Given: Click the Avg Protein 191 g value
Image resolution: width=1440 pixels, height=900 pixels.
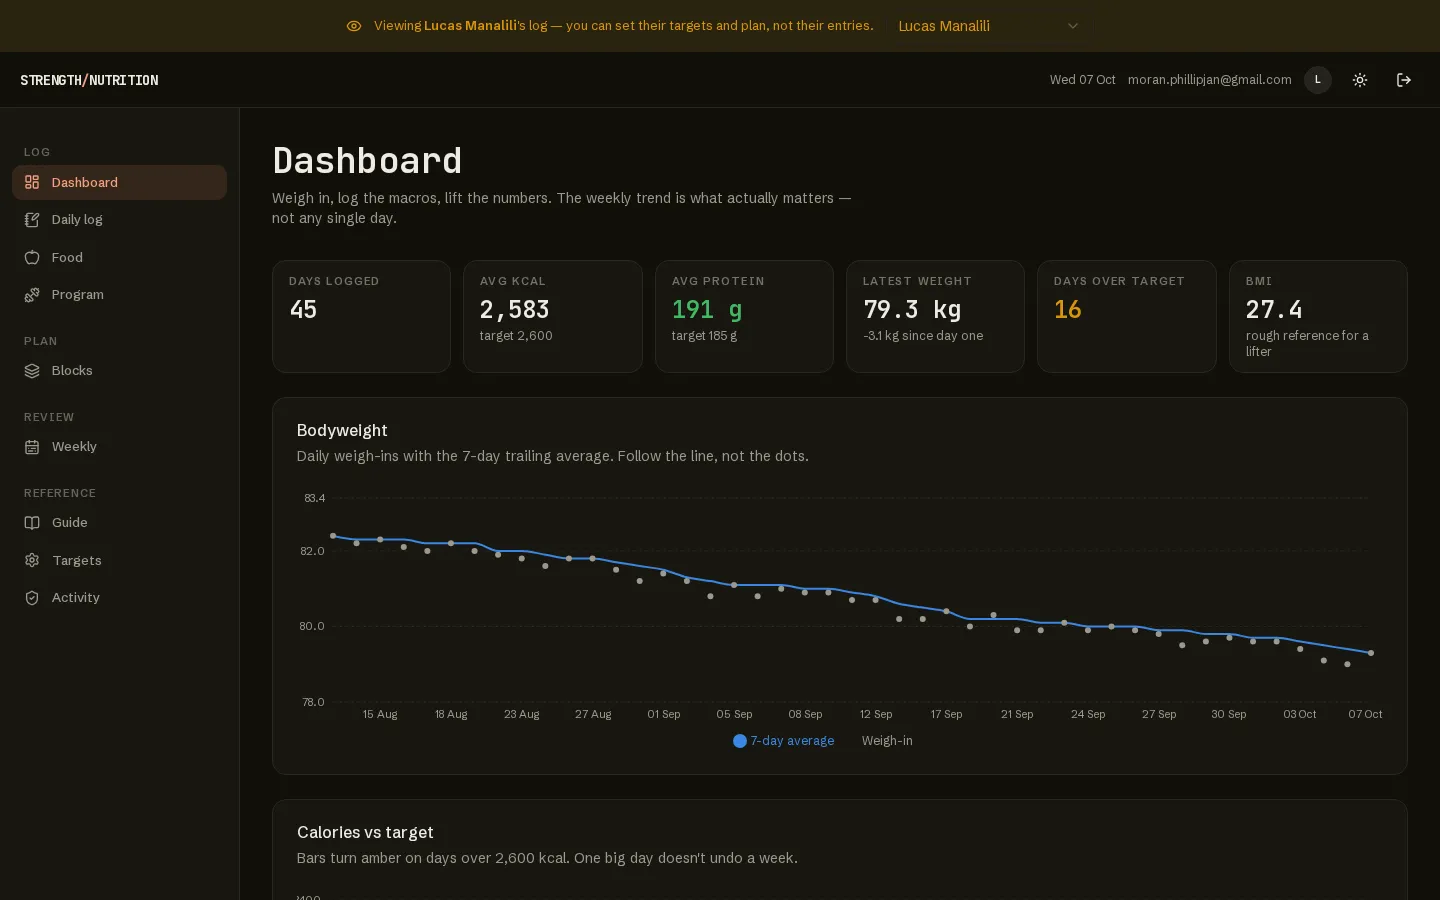Looking at the screenshot, I should [x=707, y=310].
